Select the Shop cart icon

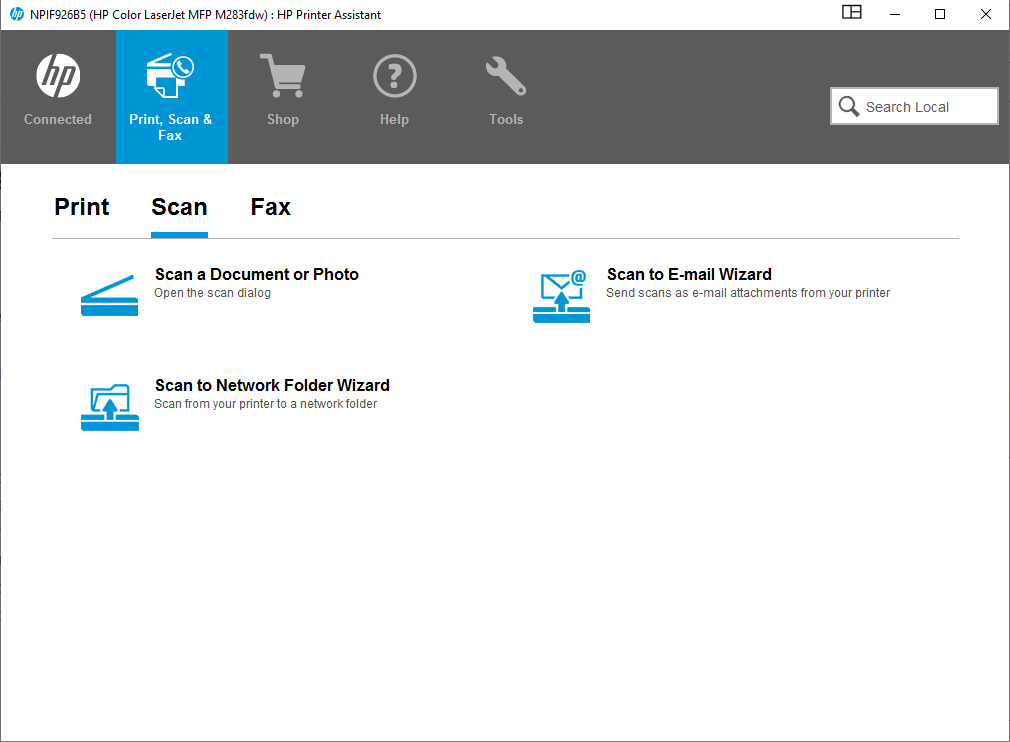coord(283,75)
